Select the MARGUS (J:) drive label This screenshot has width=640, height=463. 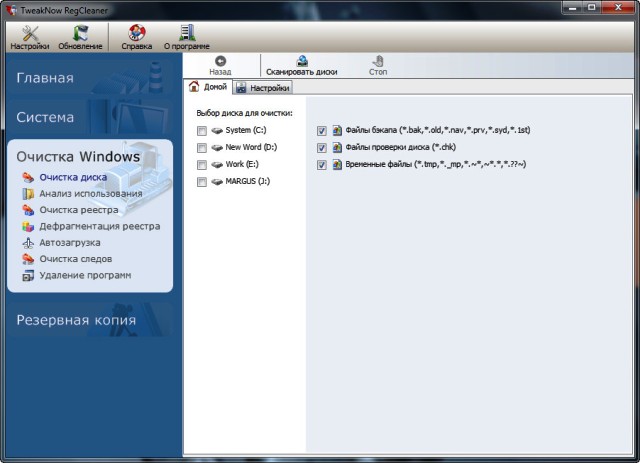coord(248,182)
